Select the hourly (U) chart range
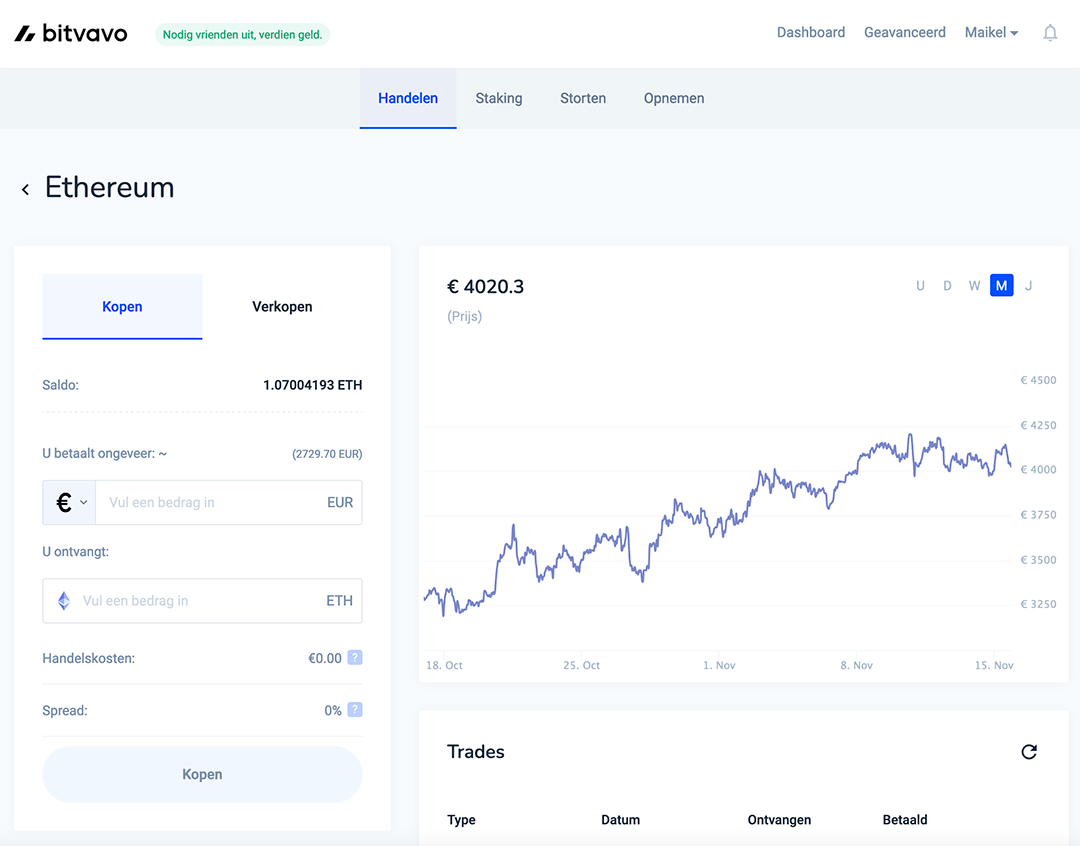Image resolution: width=1080 pixels, height=846 pixels. 920,286
